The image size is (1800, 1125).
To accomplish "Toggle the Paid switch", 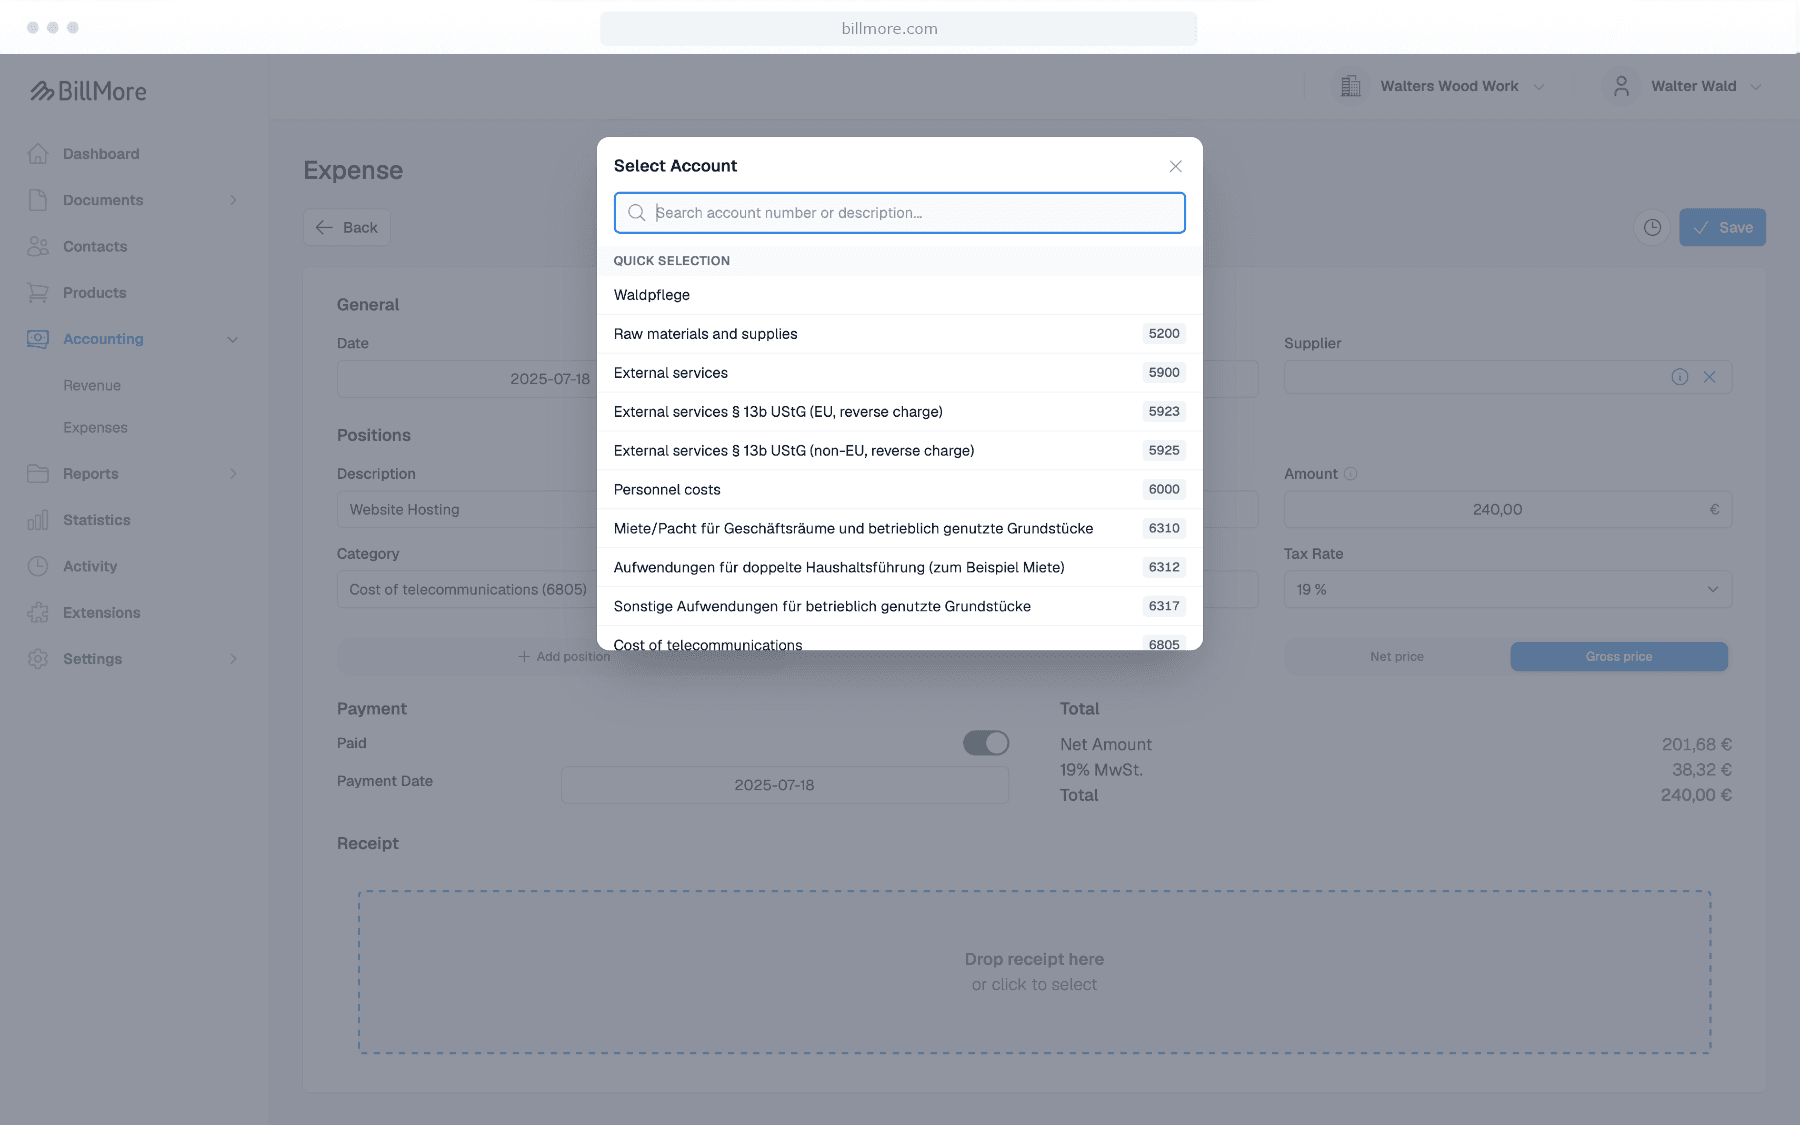I will (986, 743).
